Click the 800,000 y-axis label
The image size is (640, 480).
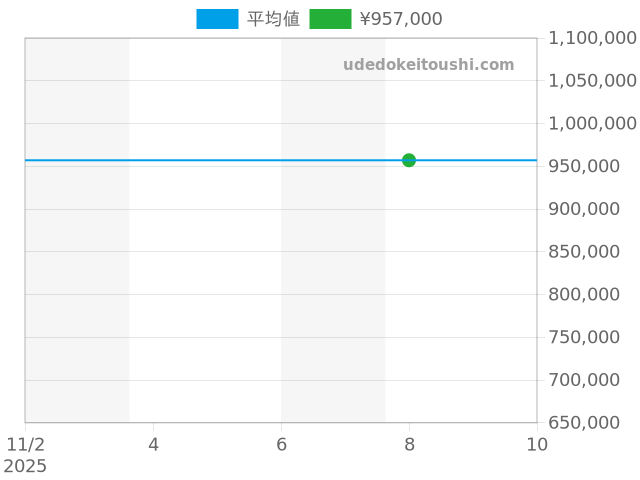coord(592,295)
